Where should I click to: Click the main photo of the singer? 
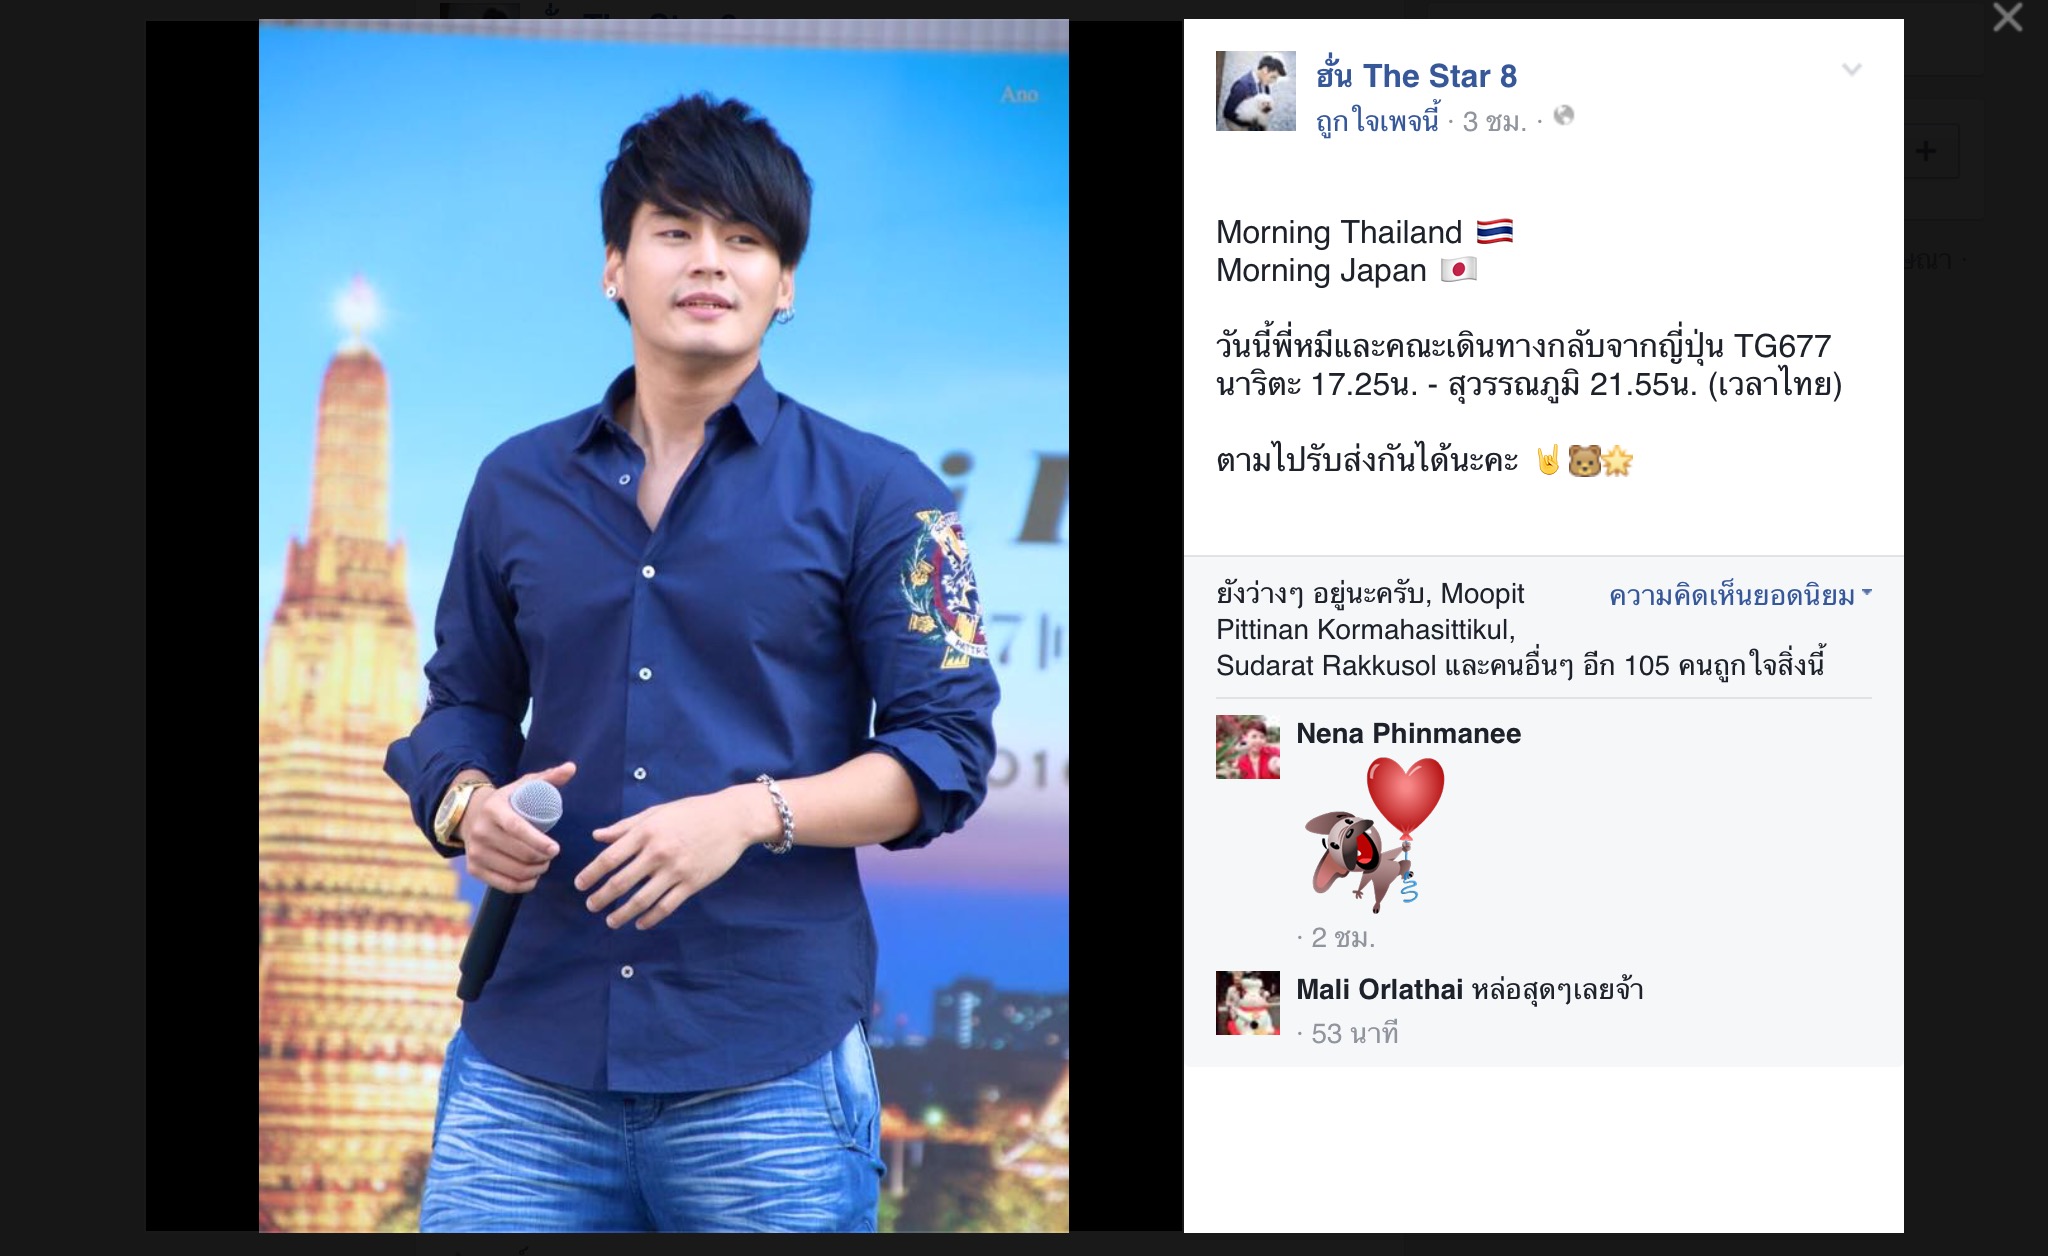click(664, 626)
